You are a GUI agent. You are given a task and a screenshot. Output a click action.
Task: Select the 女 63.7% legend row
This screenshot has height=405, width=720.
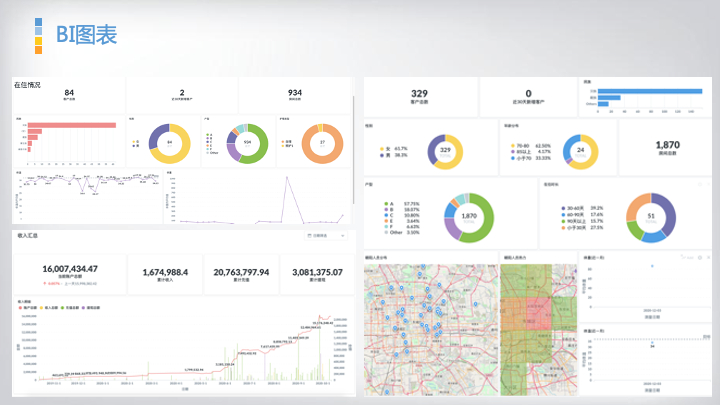(394, 149)
